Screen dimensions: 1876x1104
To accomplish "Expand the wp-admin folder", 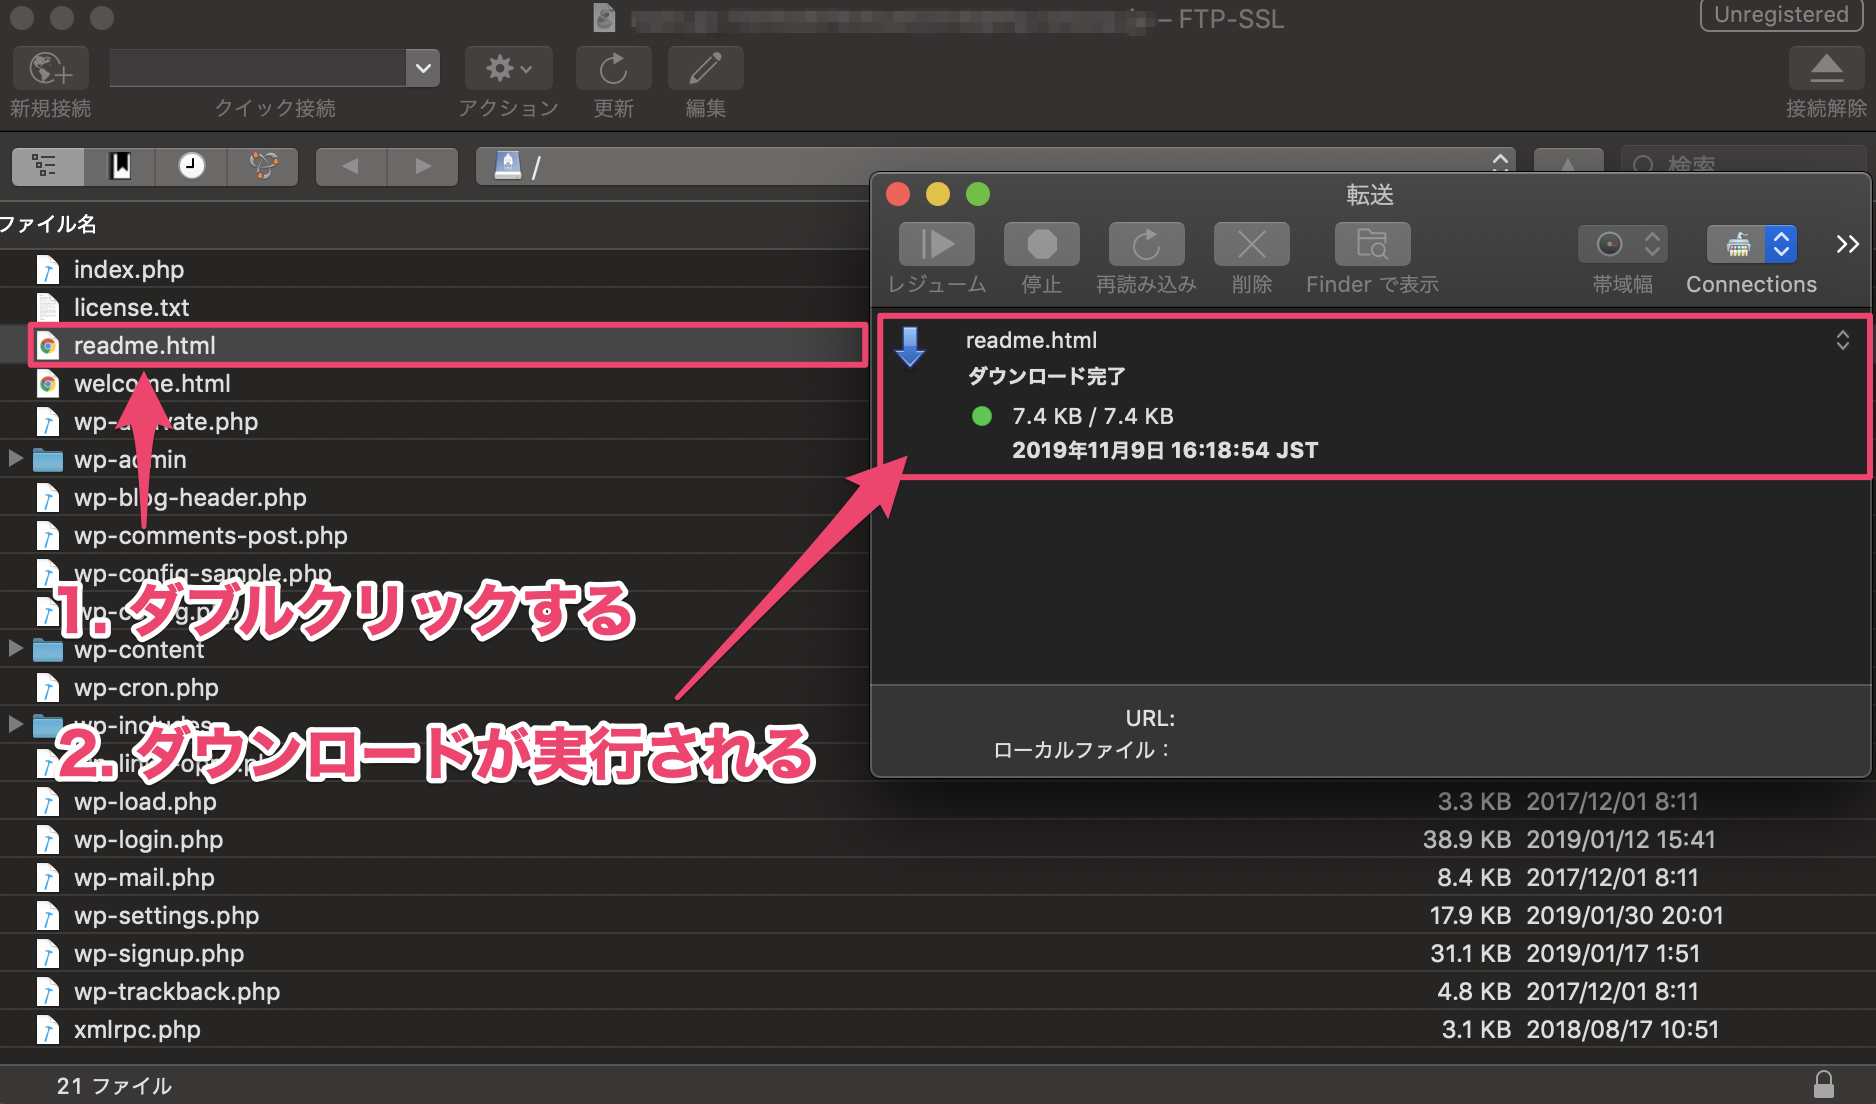I will pyautogui.click(x=15, y=459).
